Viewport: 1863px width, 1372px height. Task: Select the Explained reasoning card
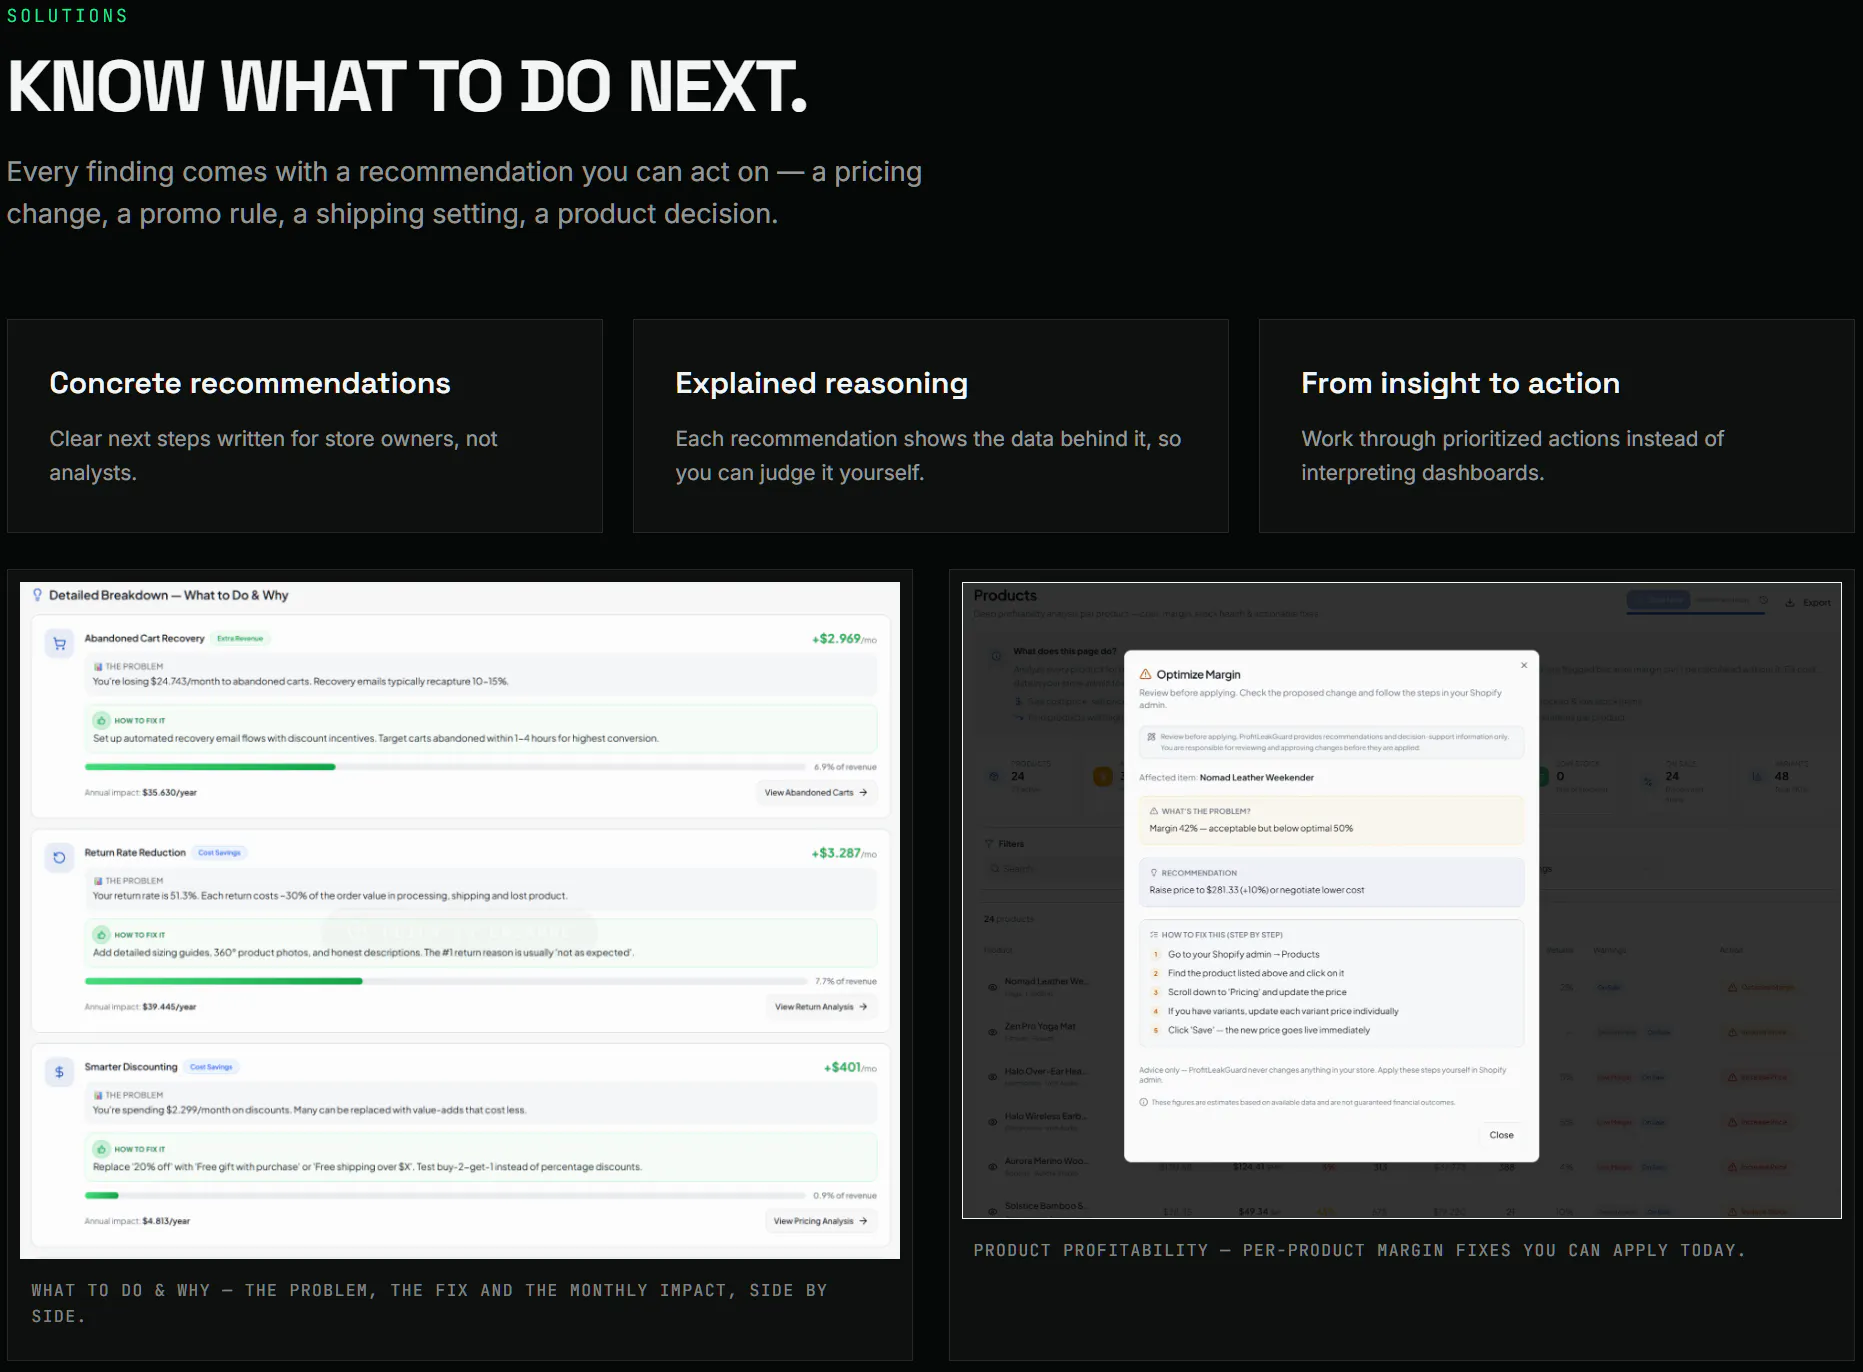[931, 426]
